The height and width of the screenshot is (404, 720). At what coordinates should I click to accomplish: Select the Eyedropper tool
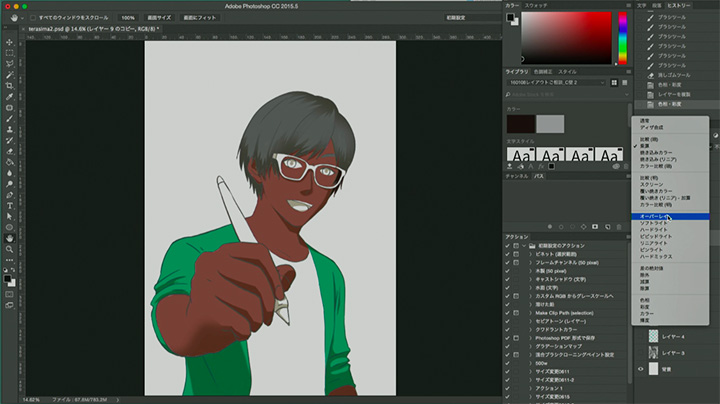(x=9, y=97)
